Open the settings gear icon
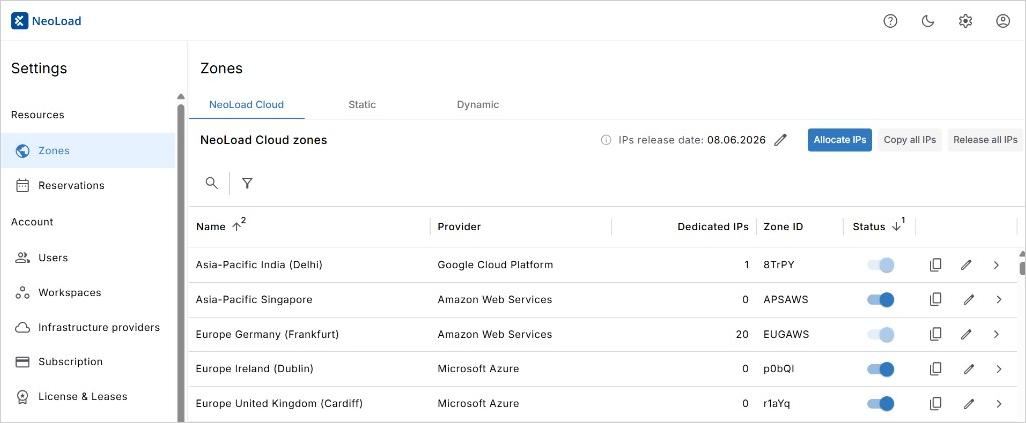Image resolution: width=1026 pixels, height=423 pixels. [965, 21]
